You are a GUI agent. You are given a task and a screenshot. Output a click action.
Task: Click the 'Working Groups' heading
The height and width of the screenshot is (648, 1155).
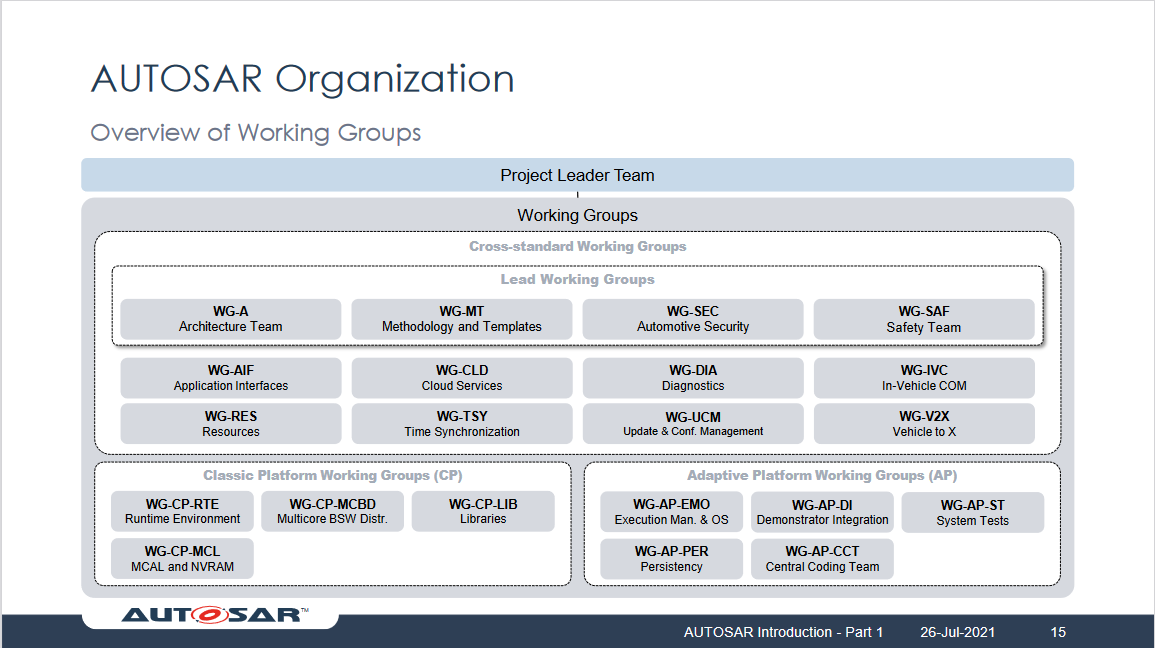(578, 215)
